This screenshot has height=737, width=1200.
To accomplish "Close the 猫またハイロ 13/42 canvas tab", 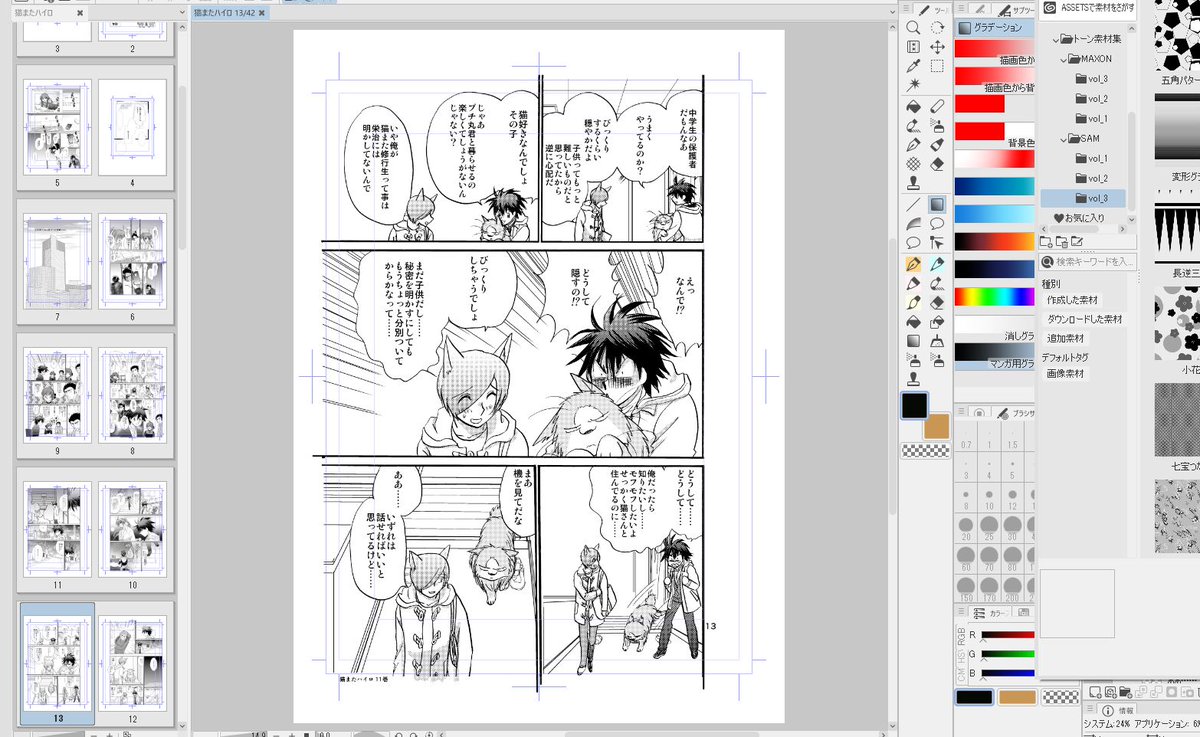I will [262, 13].
